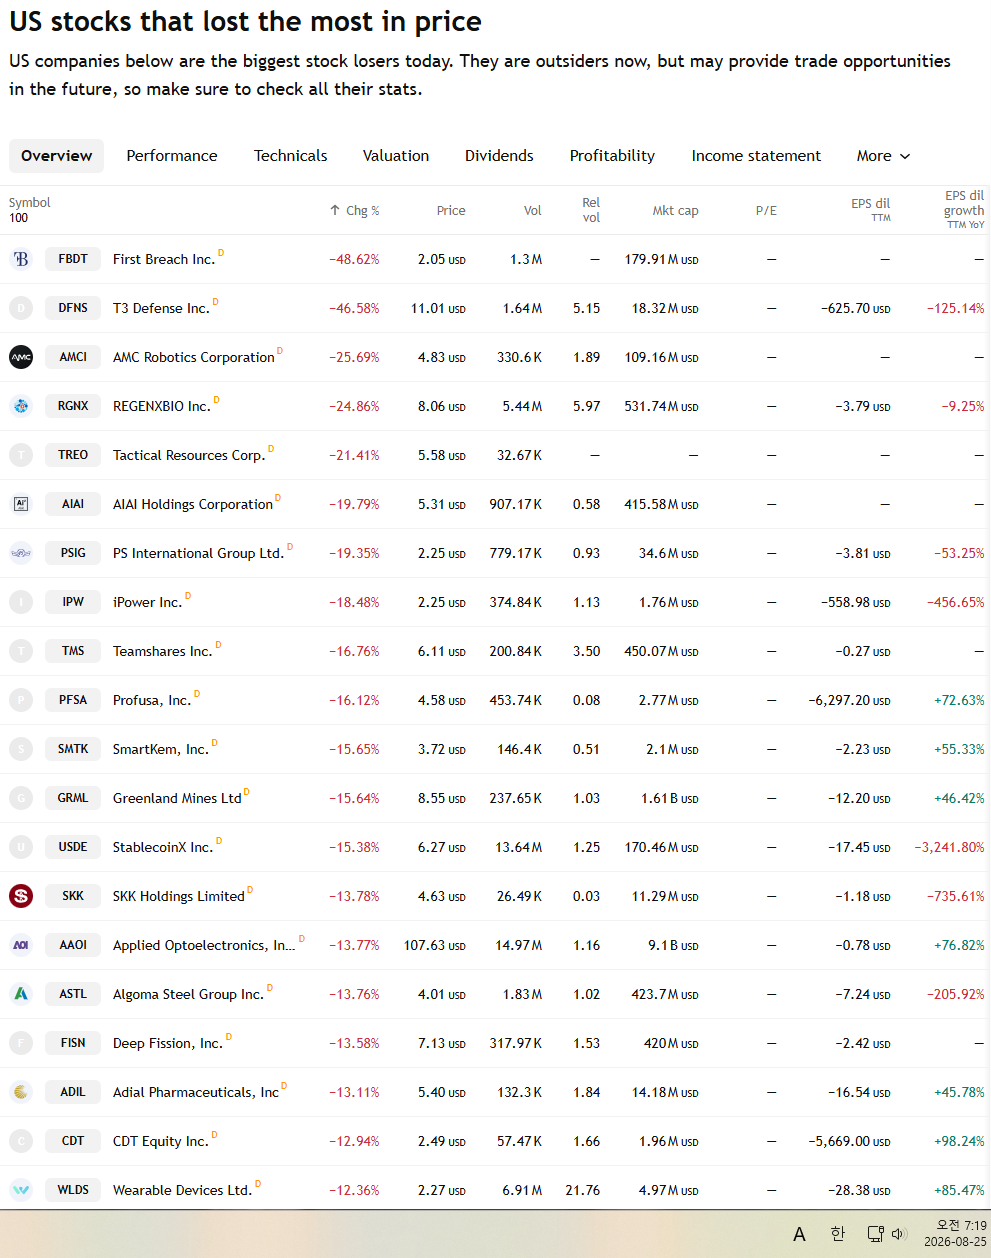Viewport: 991px width, 1258px height.
Task: Click the 107.63 USD price cell
Action: point(434,945)
